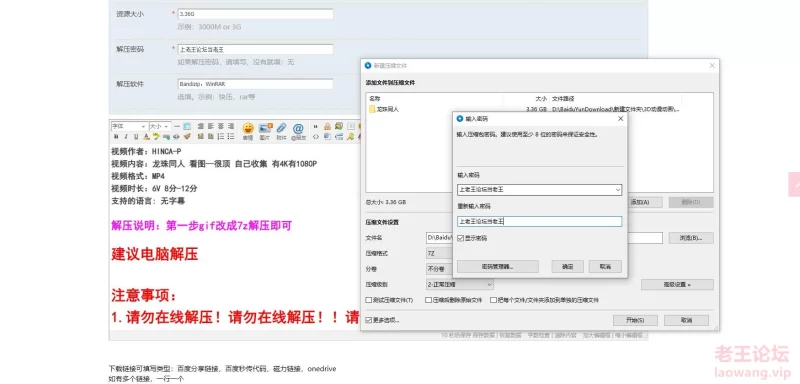
Task: Open the 密码管理器 password manager
Action: click(497, 267)
